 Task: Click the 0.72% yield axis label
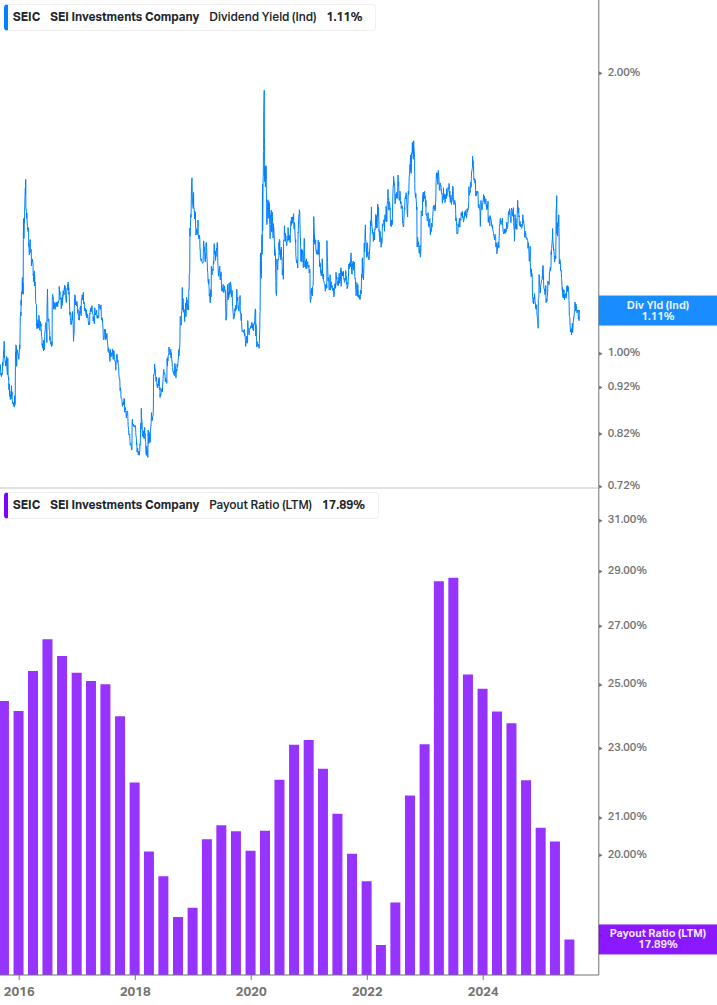(623, 485)
